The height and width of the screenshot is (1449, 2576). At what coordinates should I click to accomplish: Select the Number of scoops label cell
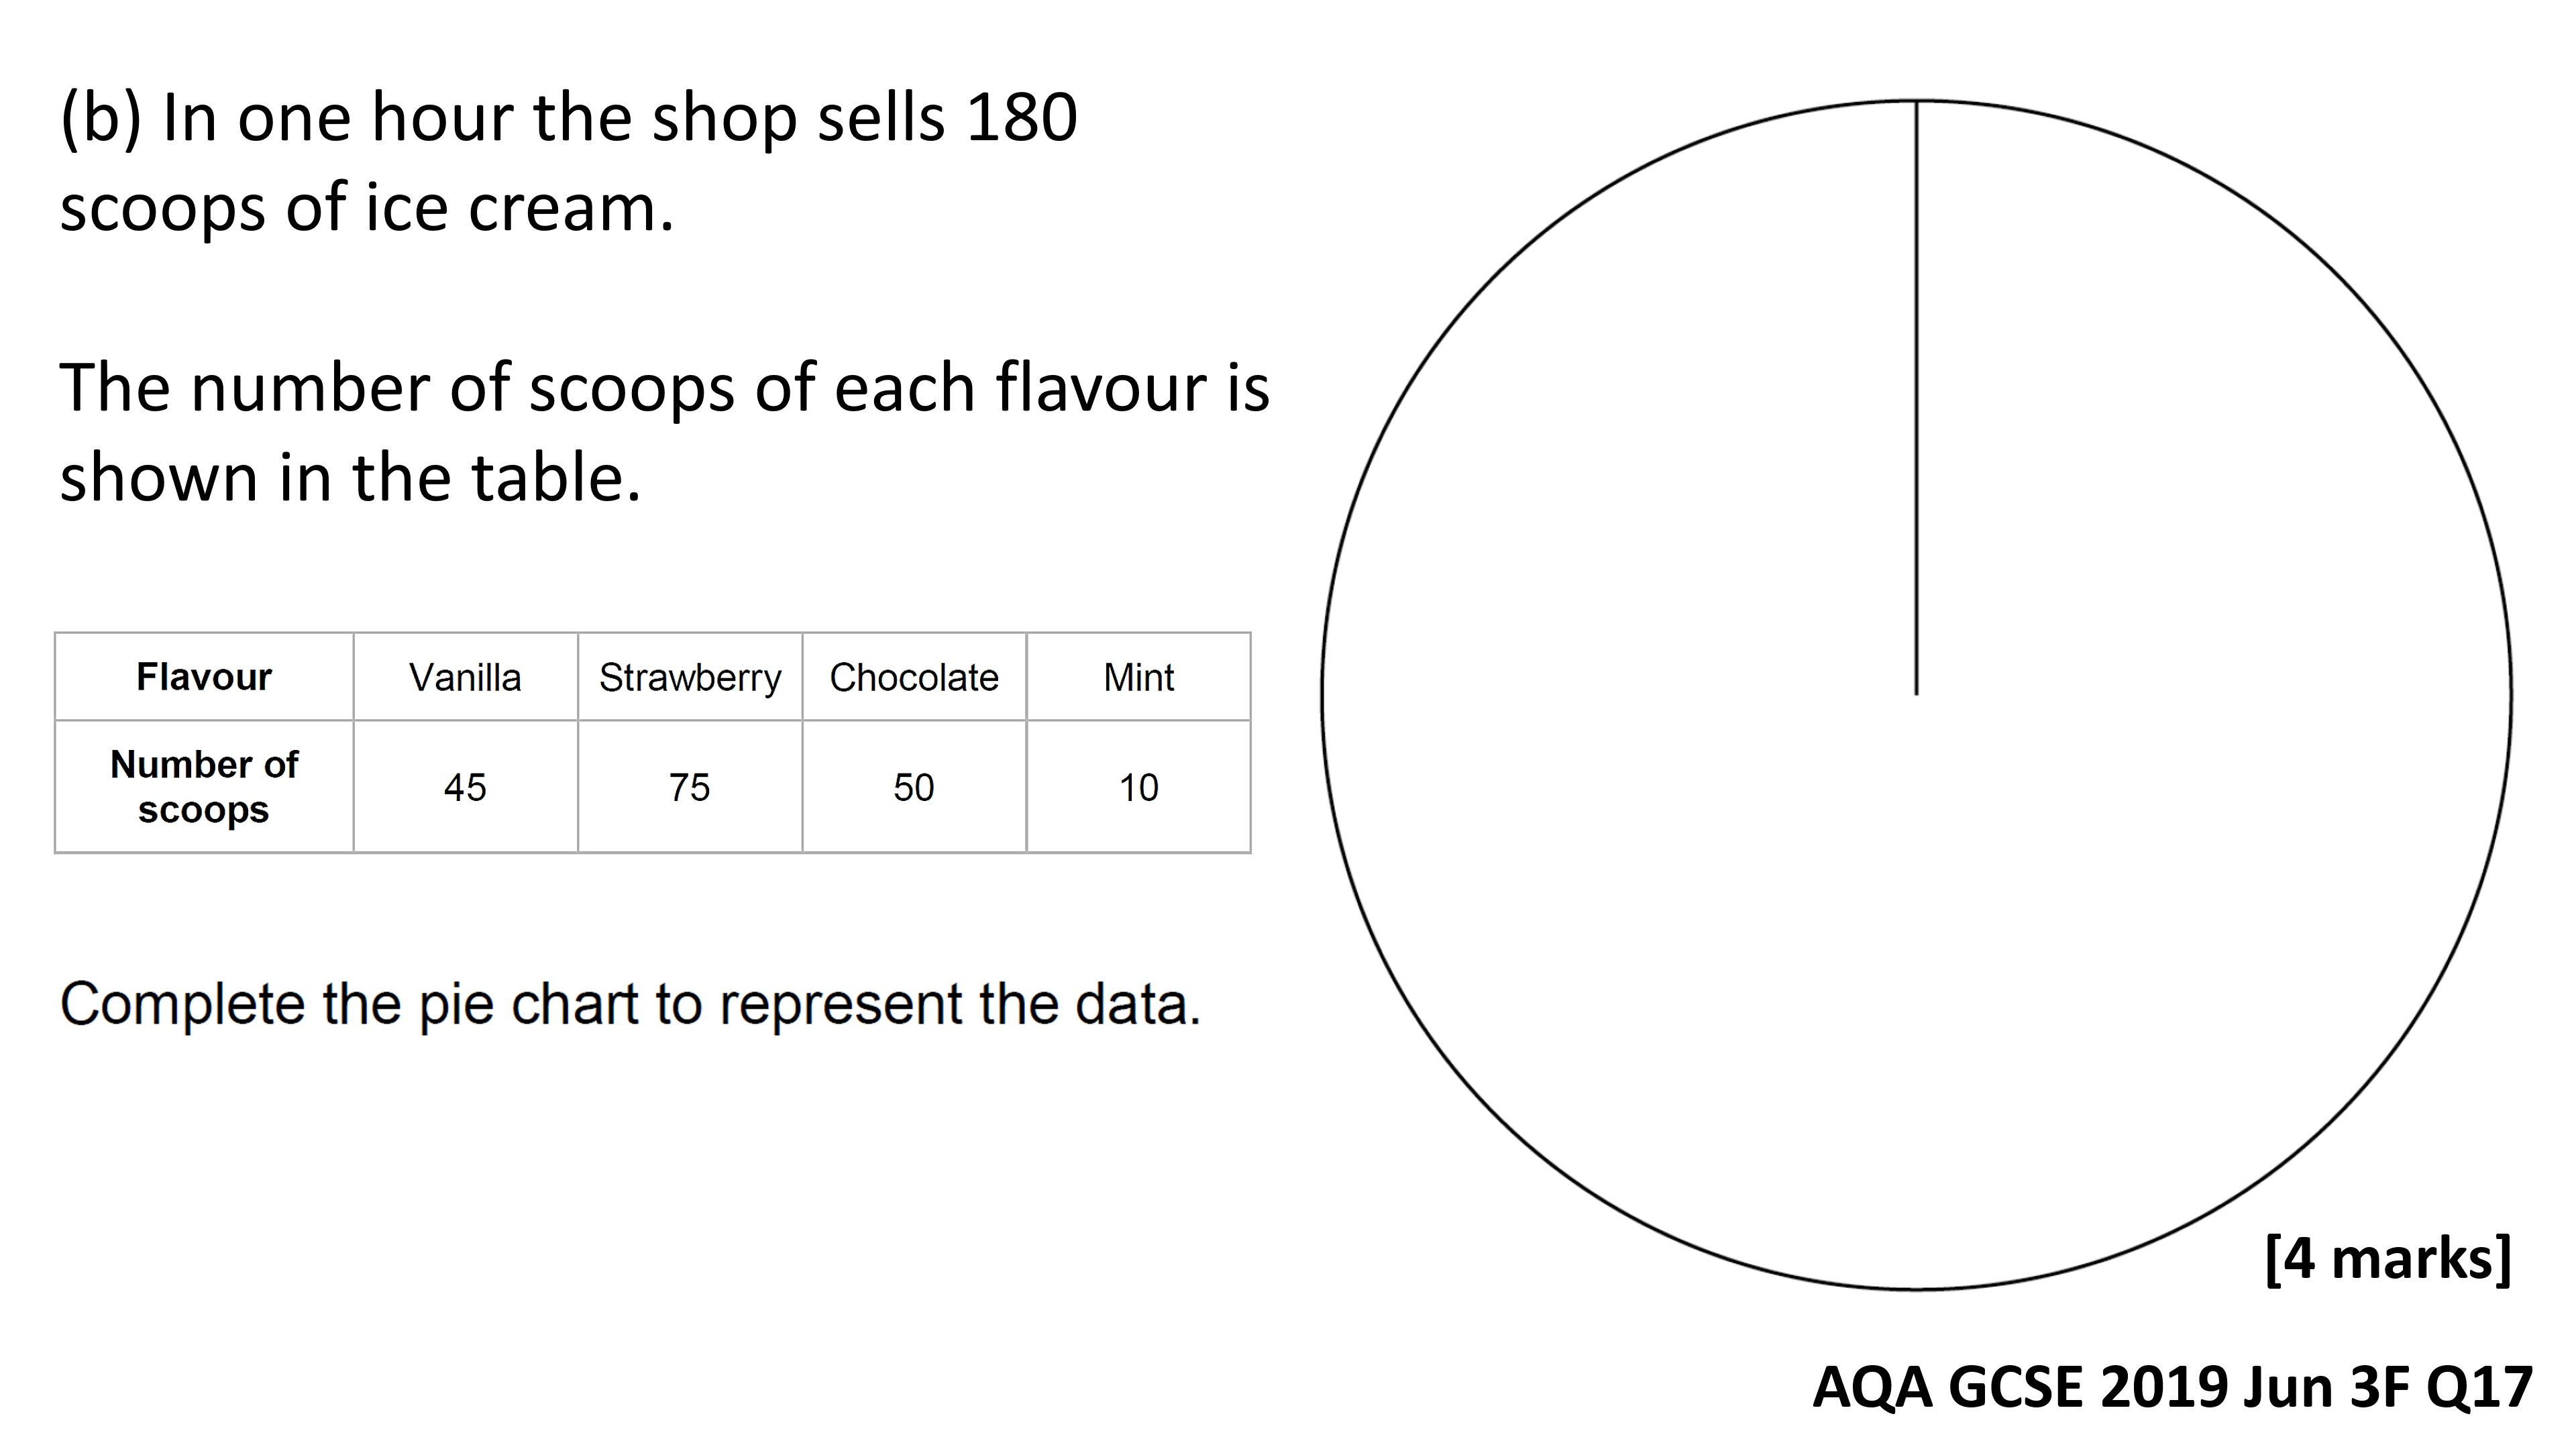(x=204, y=787)
